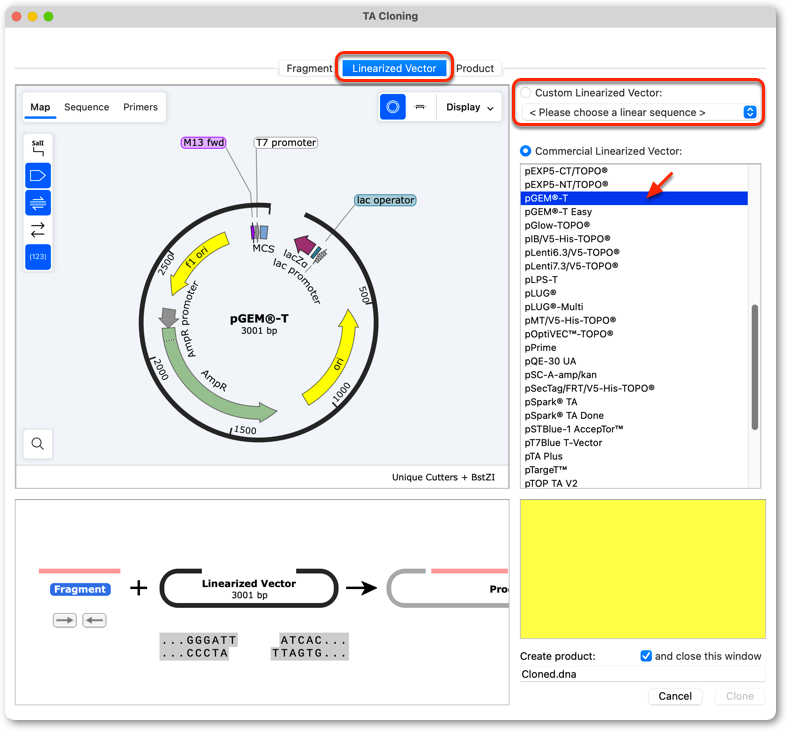Click the vector list scrollbar thumb
787x731 pixels.
tap(754, 367)
